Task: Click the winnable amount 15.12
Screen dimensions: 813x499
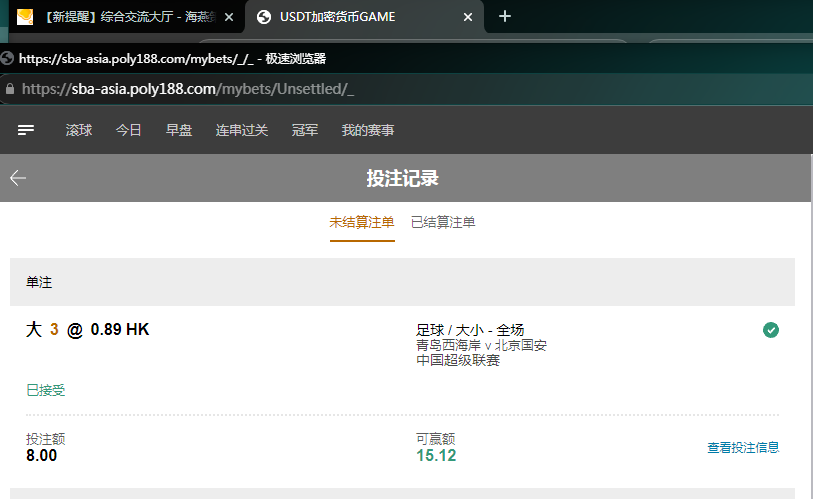Action: click(x=436, y=455)
